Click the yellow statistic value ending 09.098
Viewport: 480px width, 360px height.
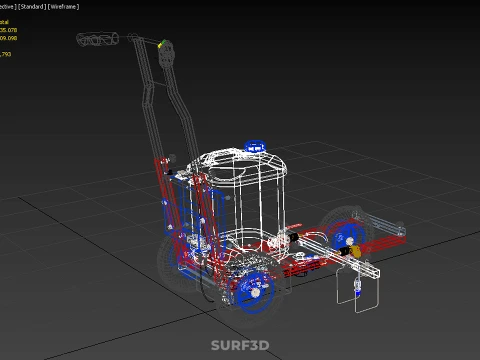point(8,38)
